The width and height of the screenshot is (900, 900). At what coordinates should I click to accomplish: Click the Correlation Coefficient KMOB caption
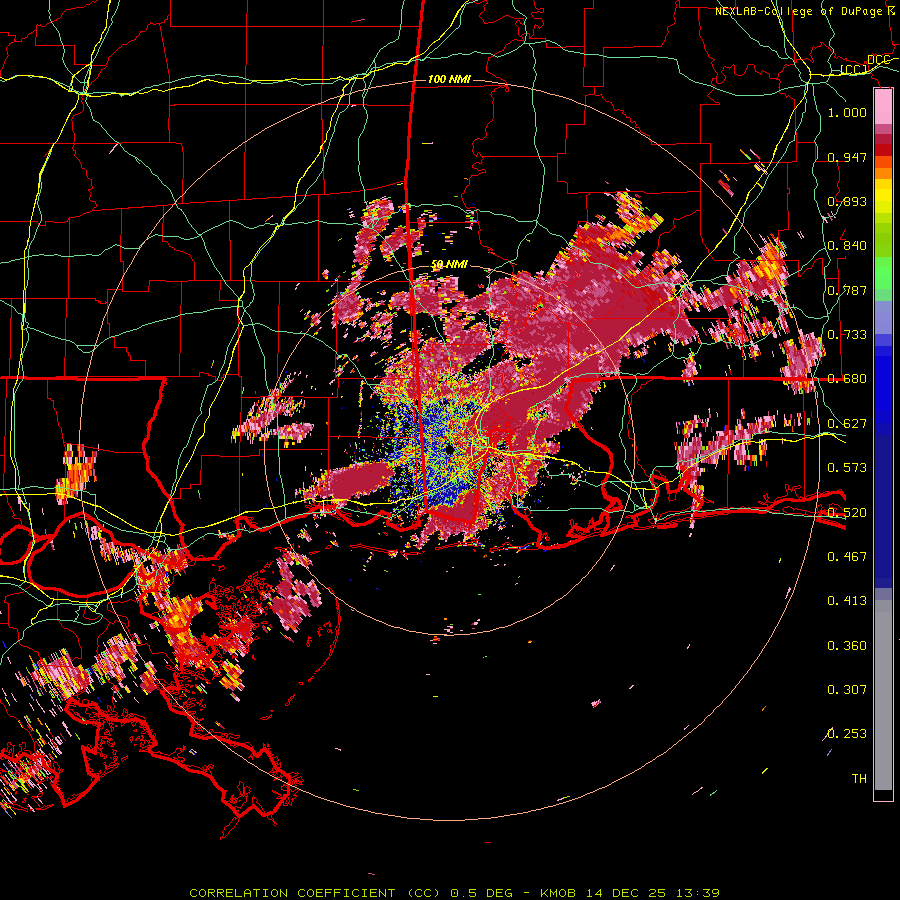click(x=454, y=893)
